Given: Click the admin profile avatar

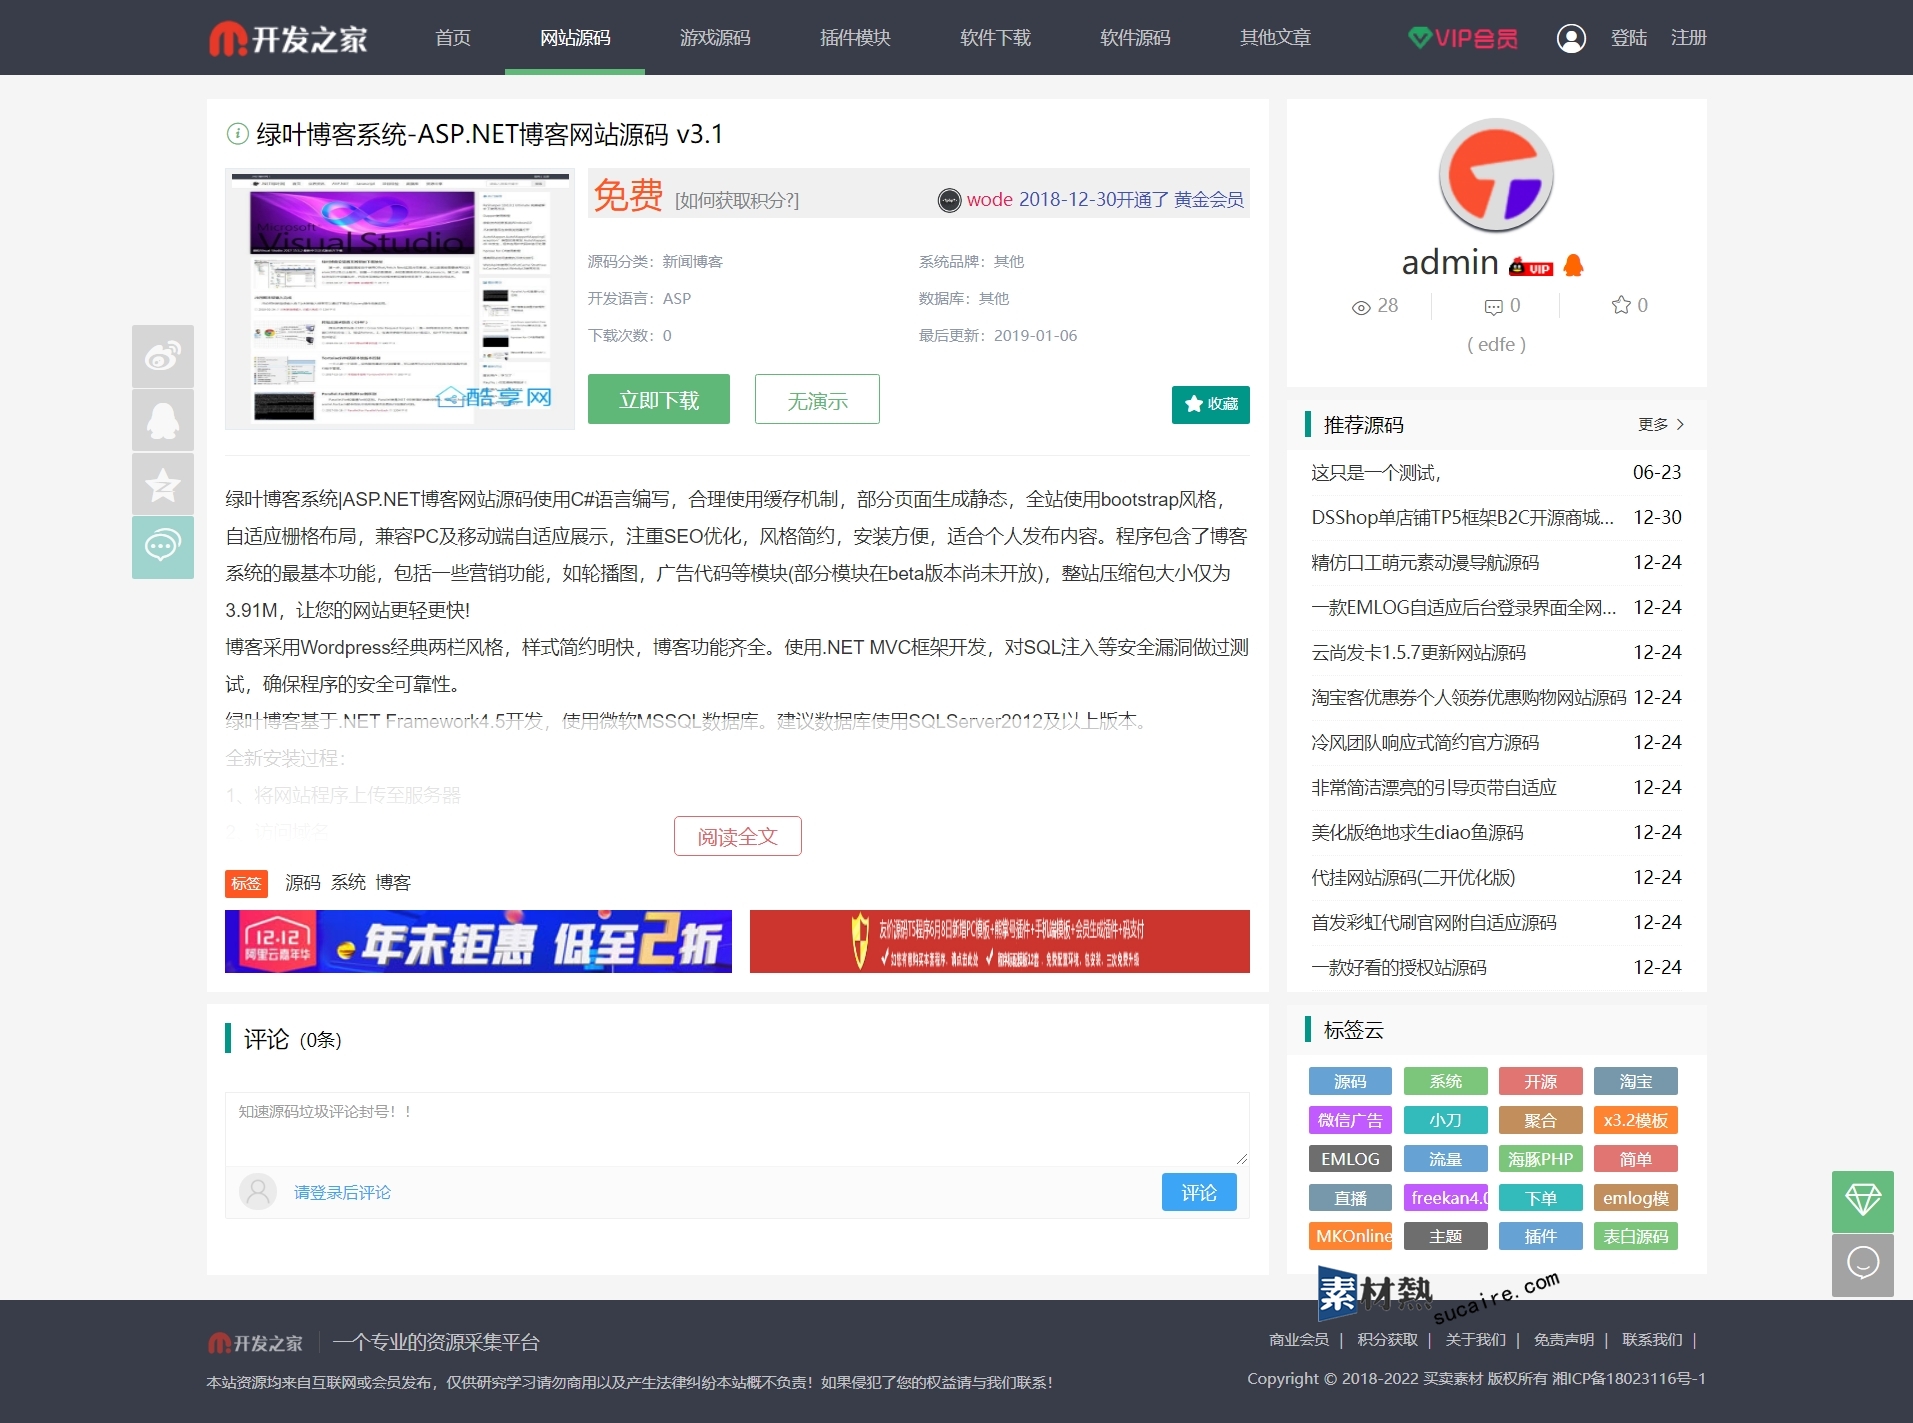Looking at the screenshot, I should click(1496, 176).
